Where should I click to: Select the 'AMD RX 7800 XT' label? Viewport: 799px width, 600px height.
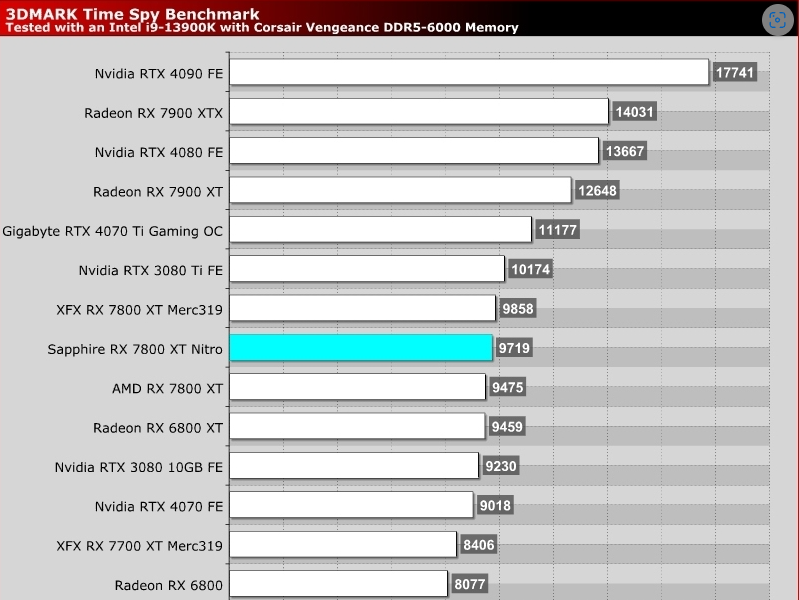point(168,388)
